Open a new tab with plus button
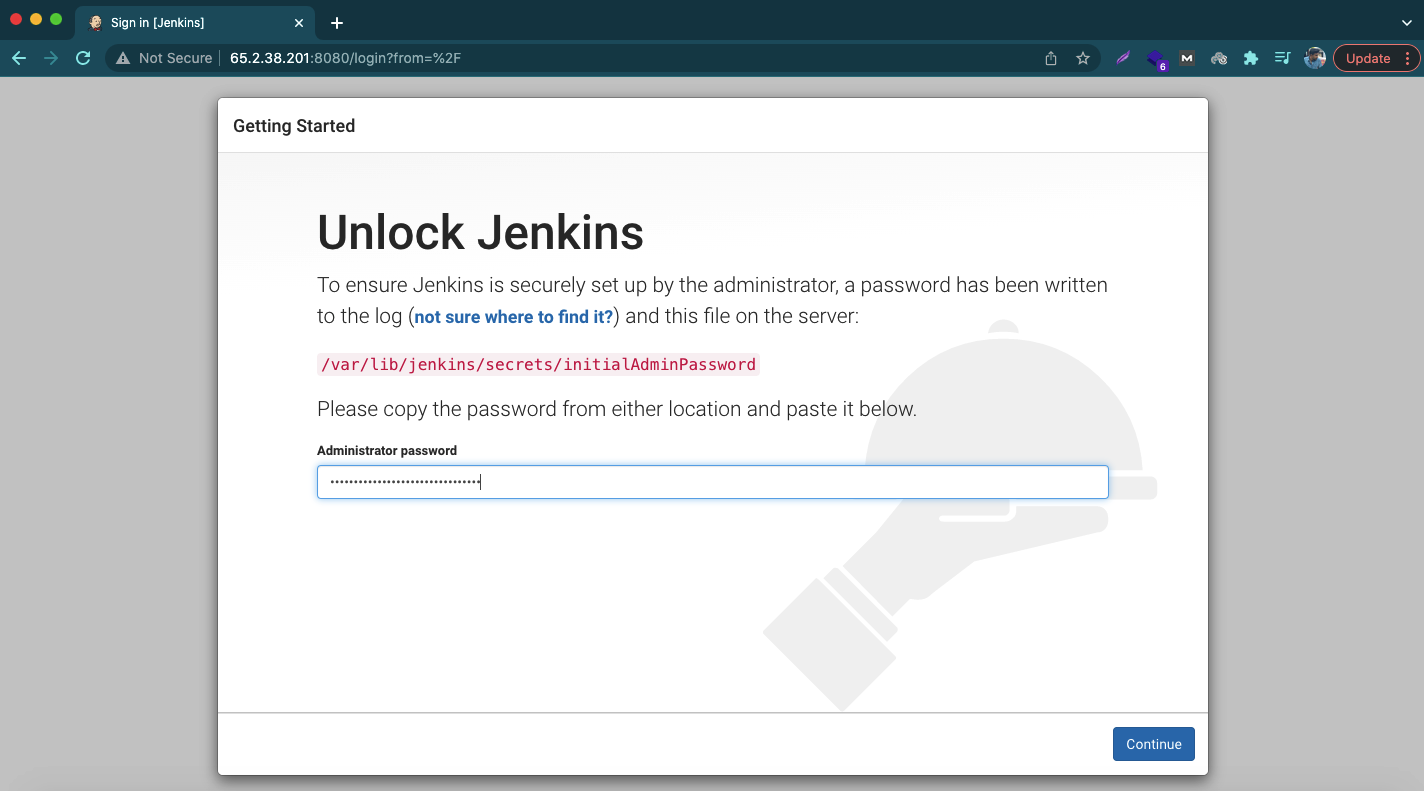 tap(337, 22)
